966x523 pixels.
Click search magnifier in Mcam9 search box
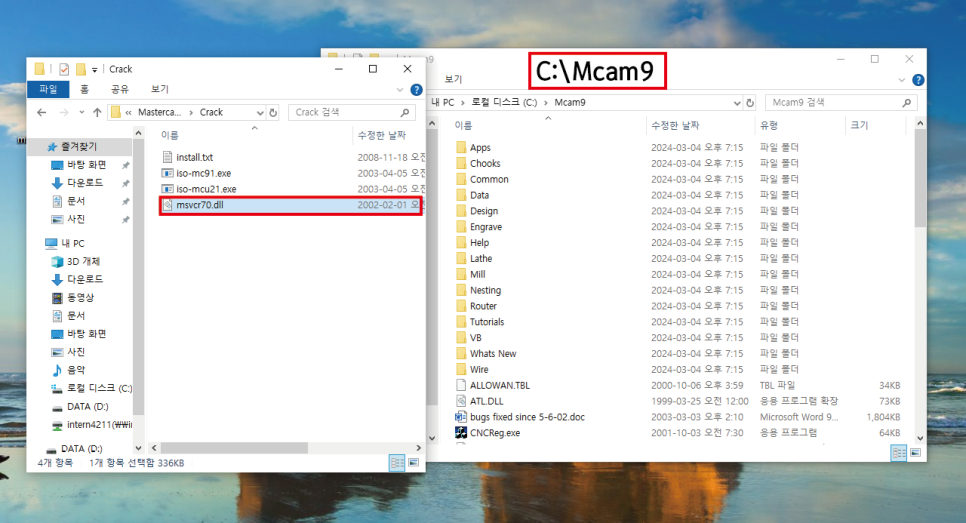click(906, 103)
